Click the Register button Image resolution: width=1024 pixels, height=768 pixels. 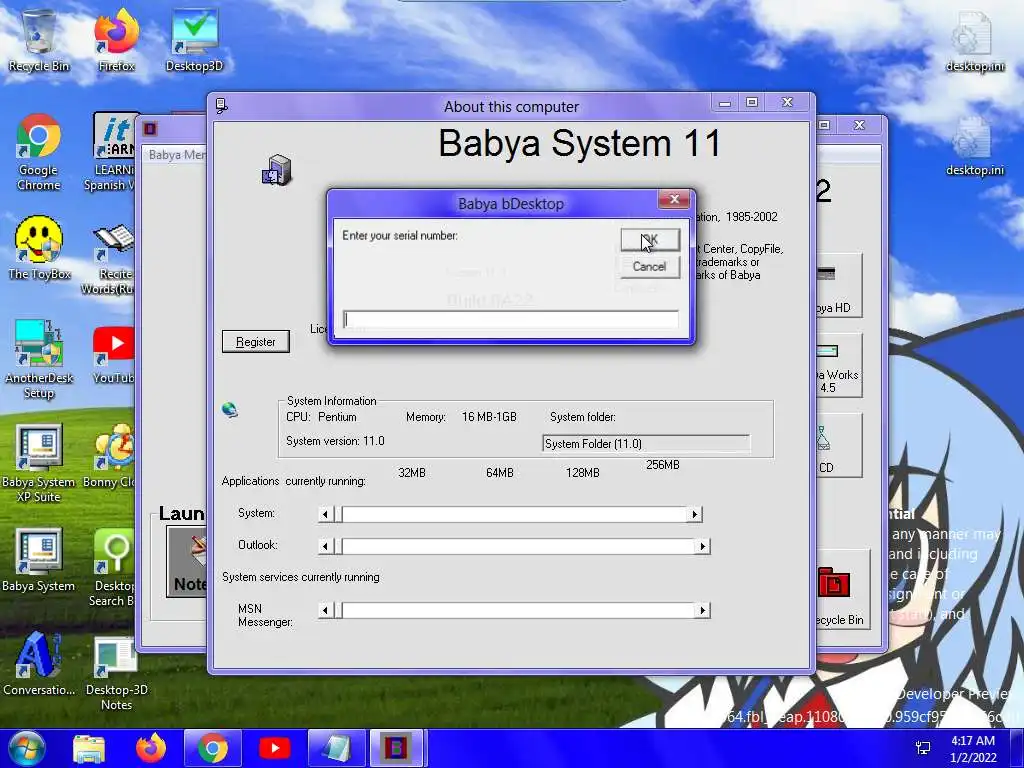click(x=255, y=342)
